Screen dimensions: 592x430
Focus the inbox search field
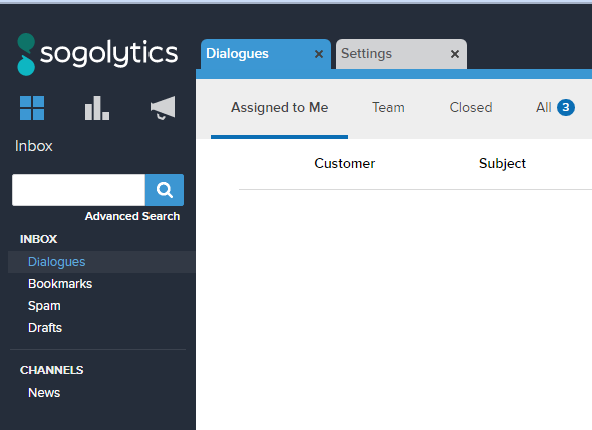tap(79, 190)
